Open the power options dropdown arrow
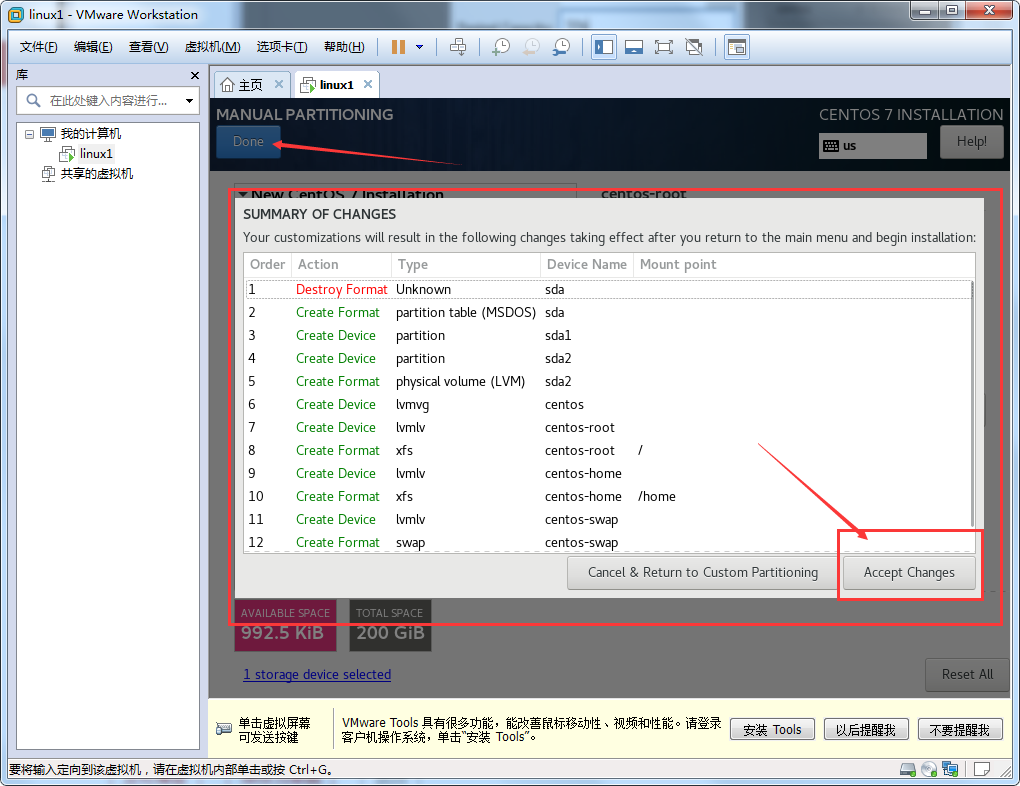This screenshot has height=786, width=1020. coord(420,47)
